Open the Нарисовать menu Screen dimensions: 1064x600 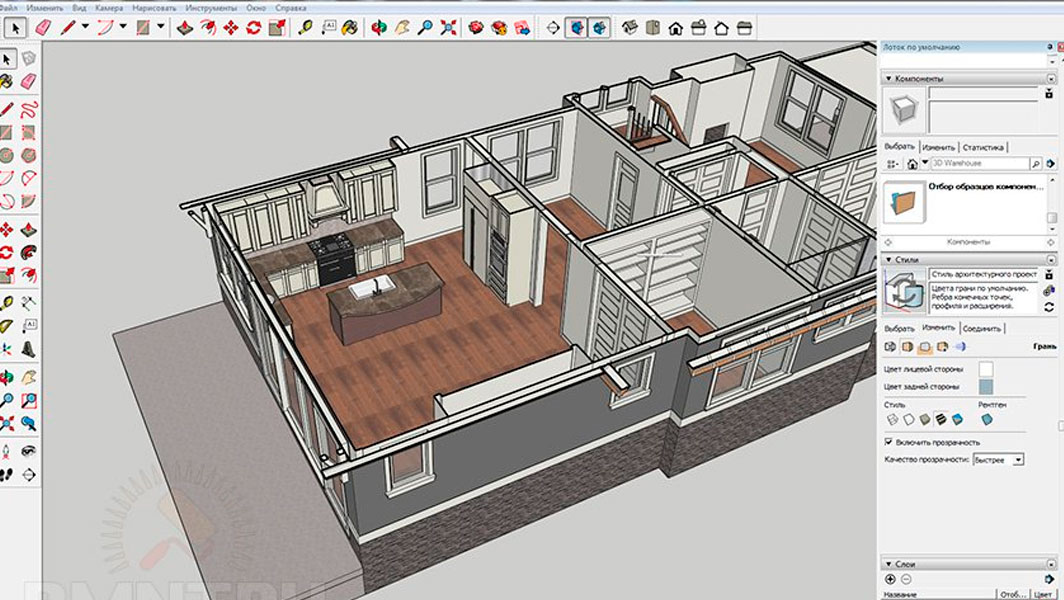pos(153,7)
